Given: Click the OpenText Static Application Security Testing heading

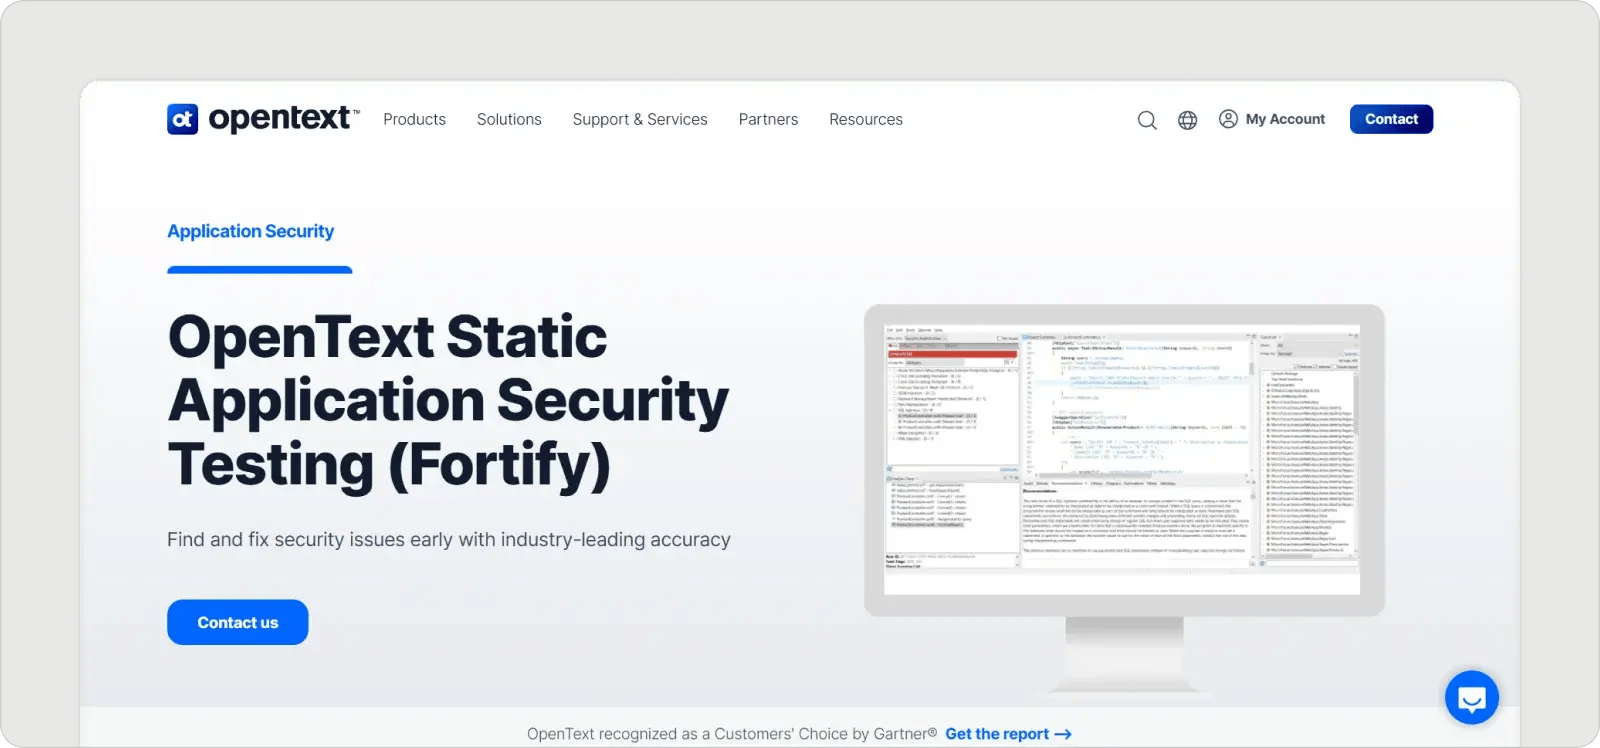Looking at the screenshot, I should tap(449, 401).
